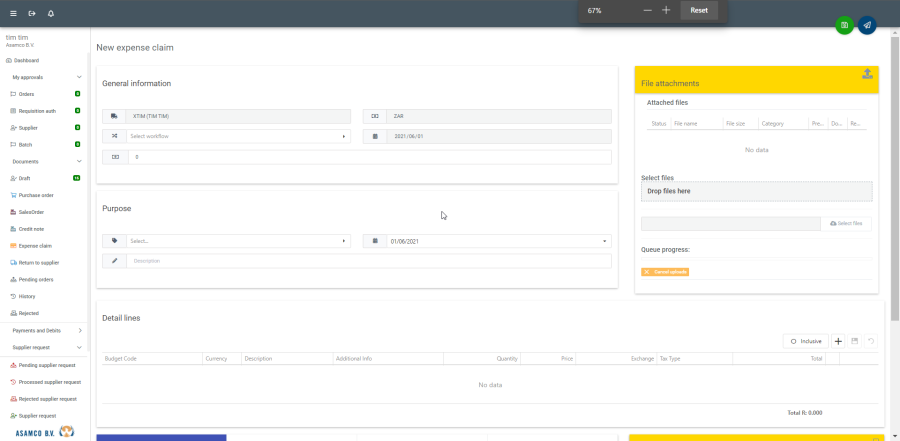Open the notifications bell
The height and width of the screenshot is (441, 900).
51,13
